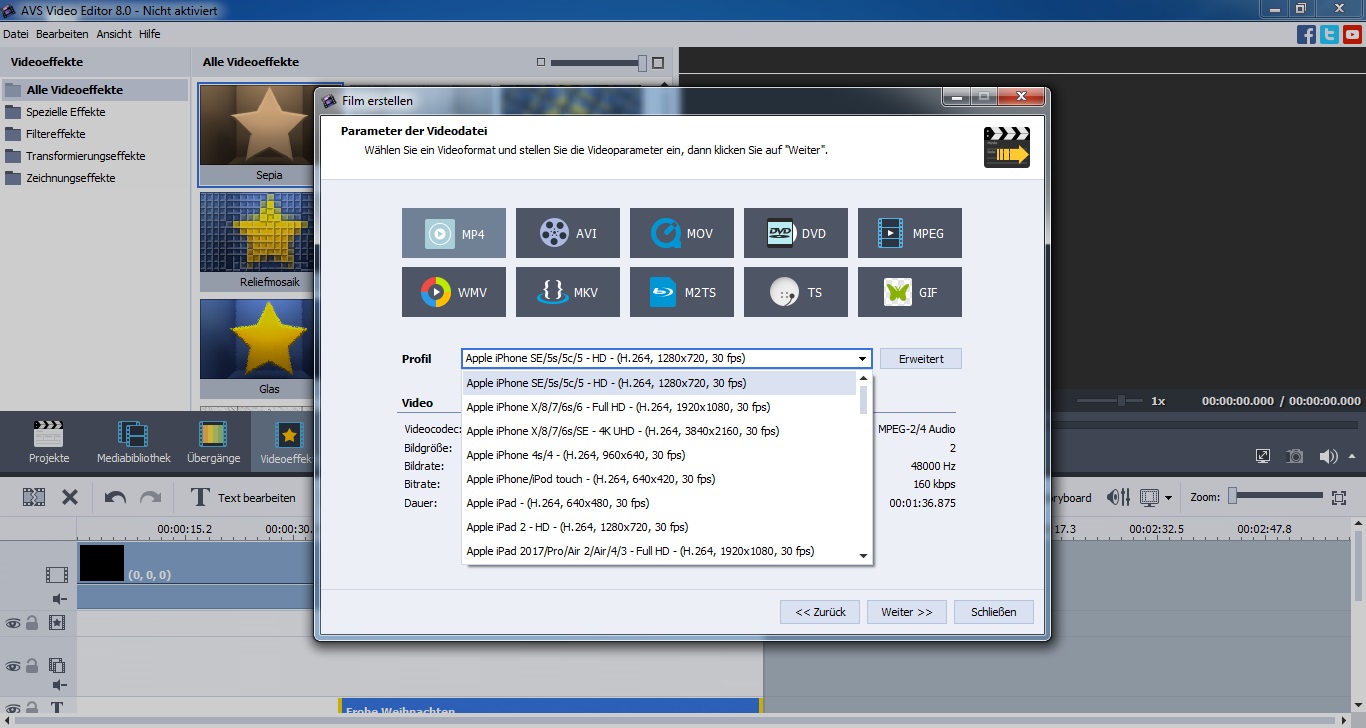Choose the DVD format tile
The image size is (1366, 728).
796,233
